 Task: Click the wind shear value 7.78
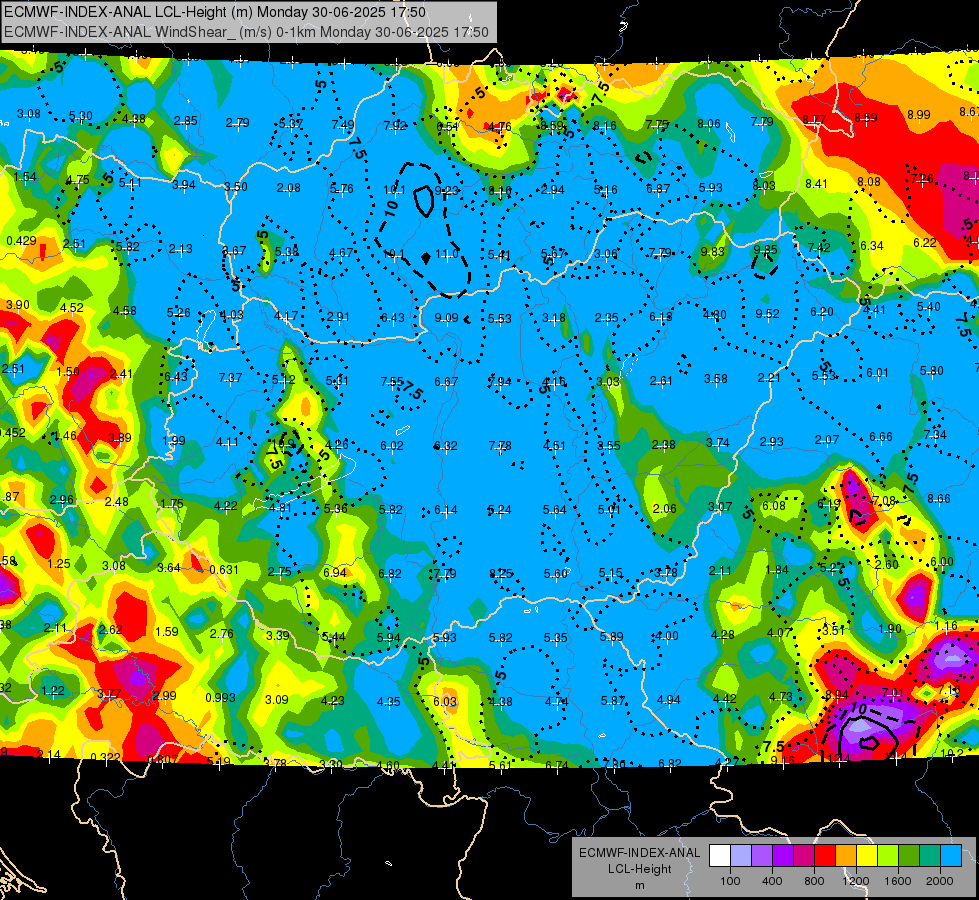click(x=500, y=445)
